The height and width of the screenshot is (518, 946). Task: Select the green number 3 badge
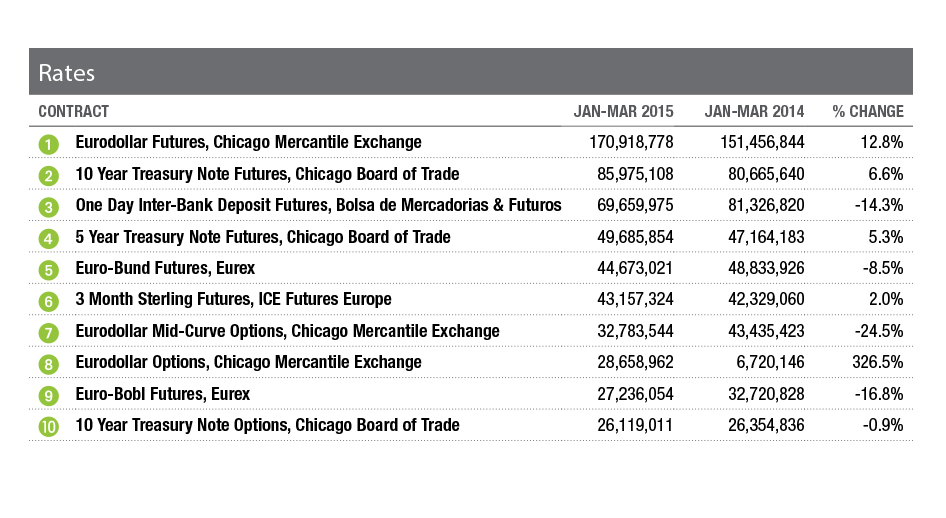pos(48,206)
